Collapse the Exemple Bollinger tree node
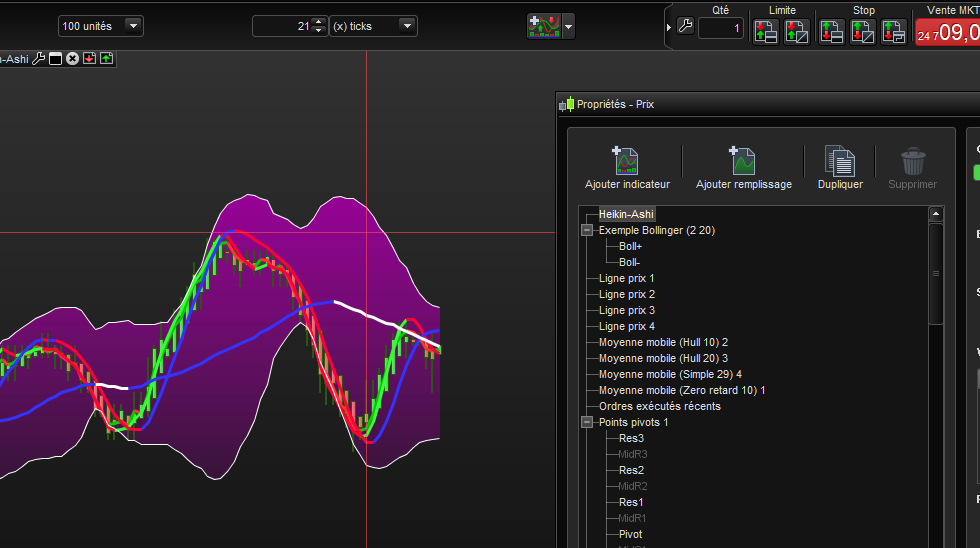The height and width of the screenshot is (548, 980). [x=587, y=230]
